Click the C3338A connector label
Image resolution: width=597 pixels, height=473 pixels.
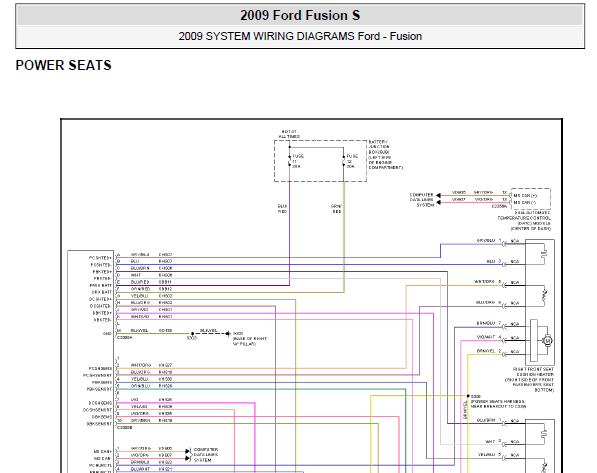125,337
